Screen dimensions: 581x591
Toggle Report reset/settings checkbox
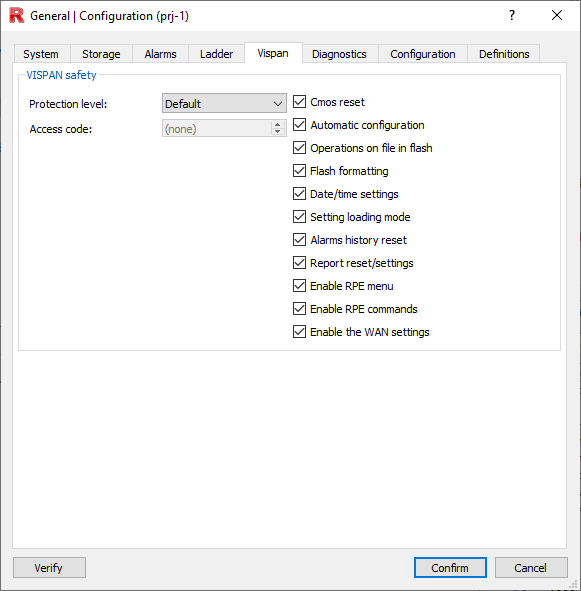(x=299, y=263)
